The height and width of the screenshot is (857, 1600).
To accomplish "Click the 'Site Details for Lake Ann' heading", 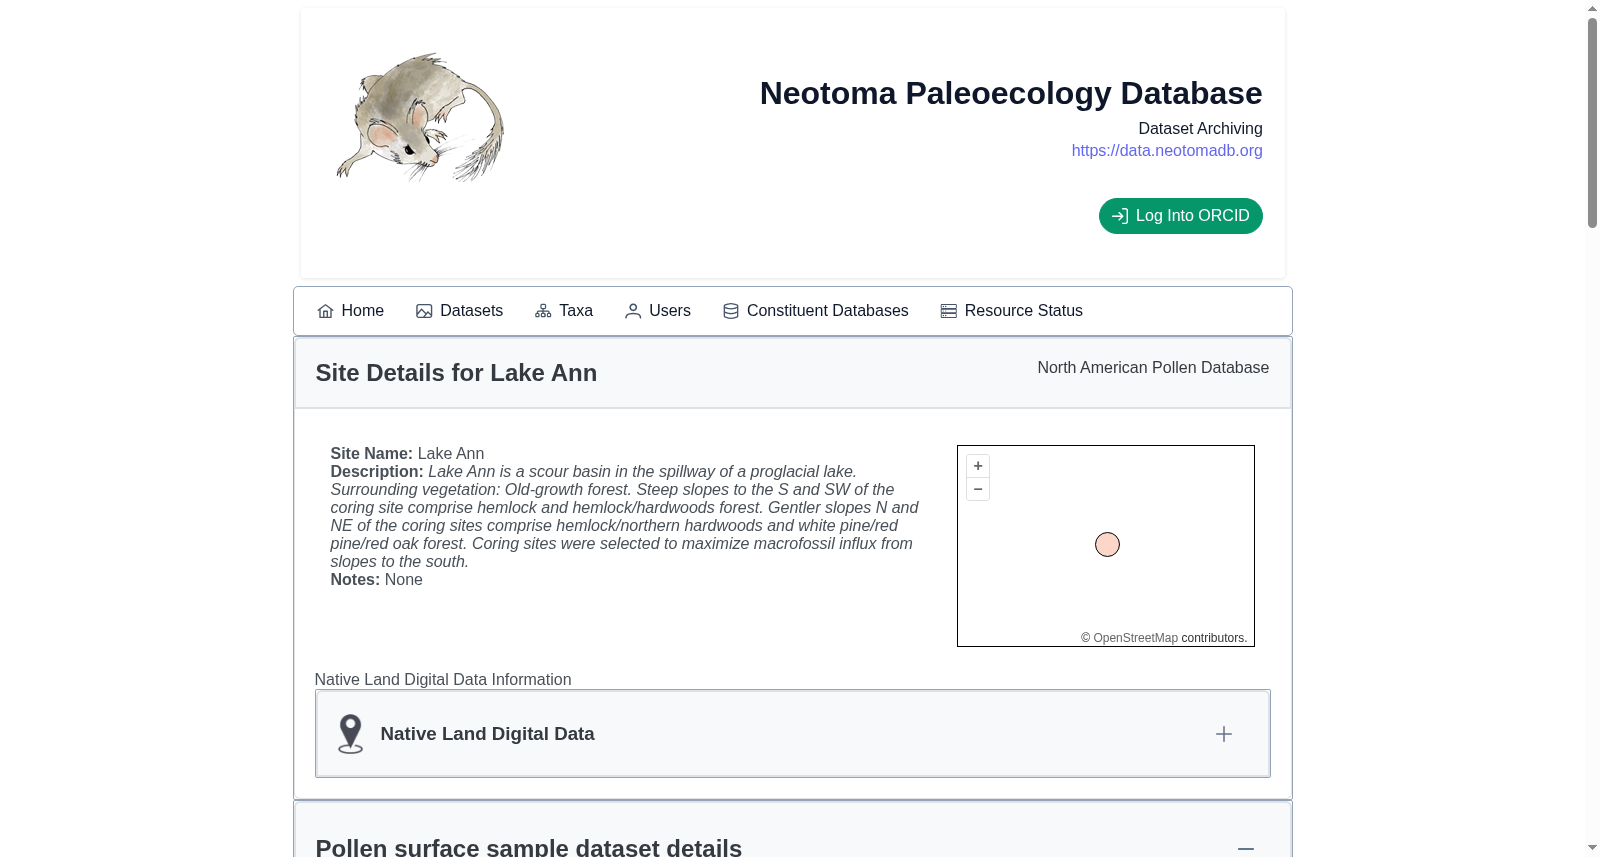I will coord(456,373).
